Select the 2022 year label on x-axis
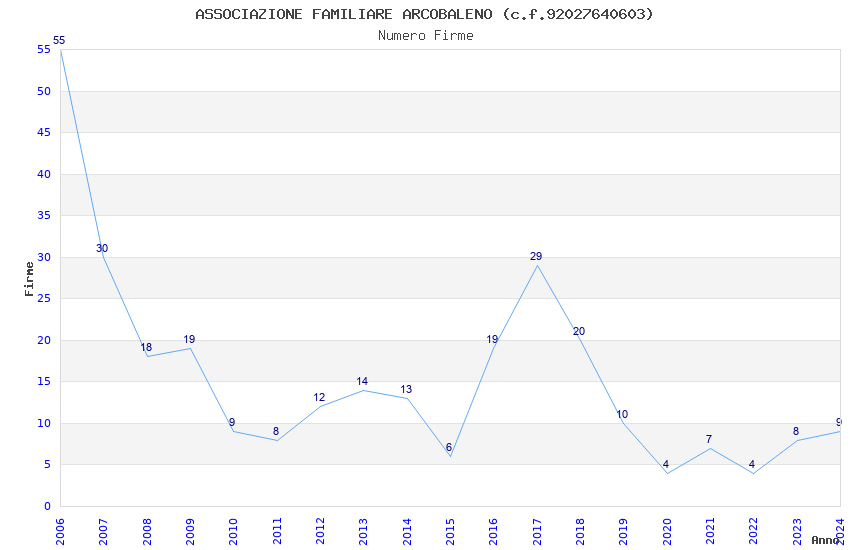 click(754, 532)
